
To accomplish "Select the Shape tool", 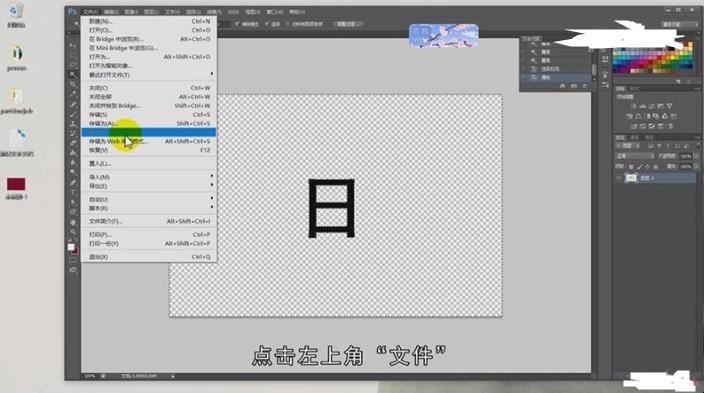I will coord(73,212).
